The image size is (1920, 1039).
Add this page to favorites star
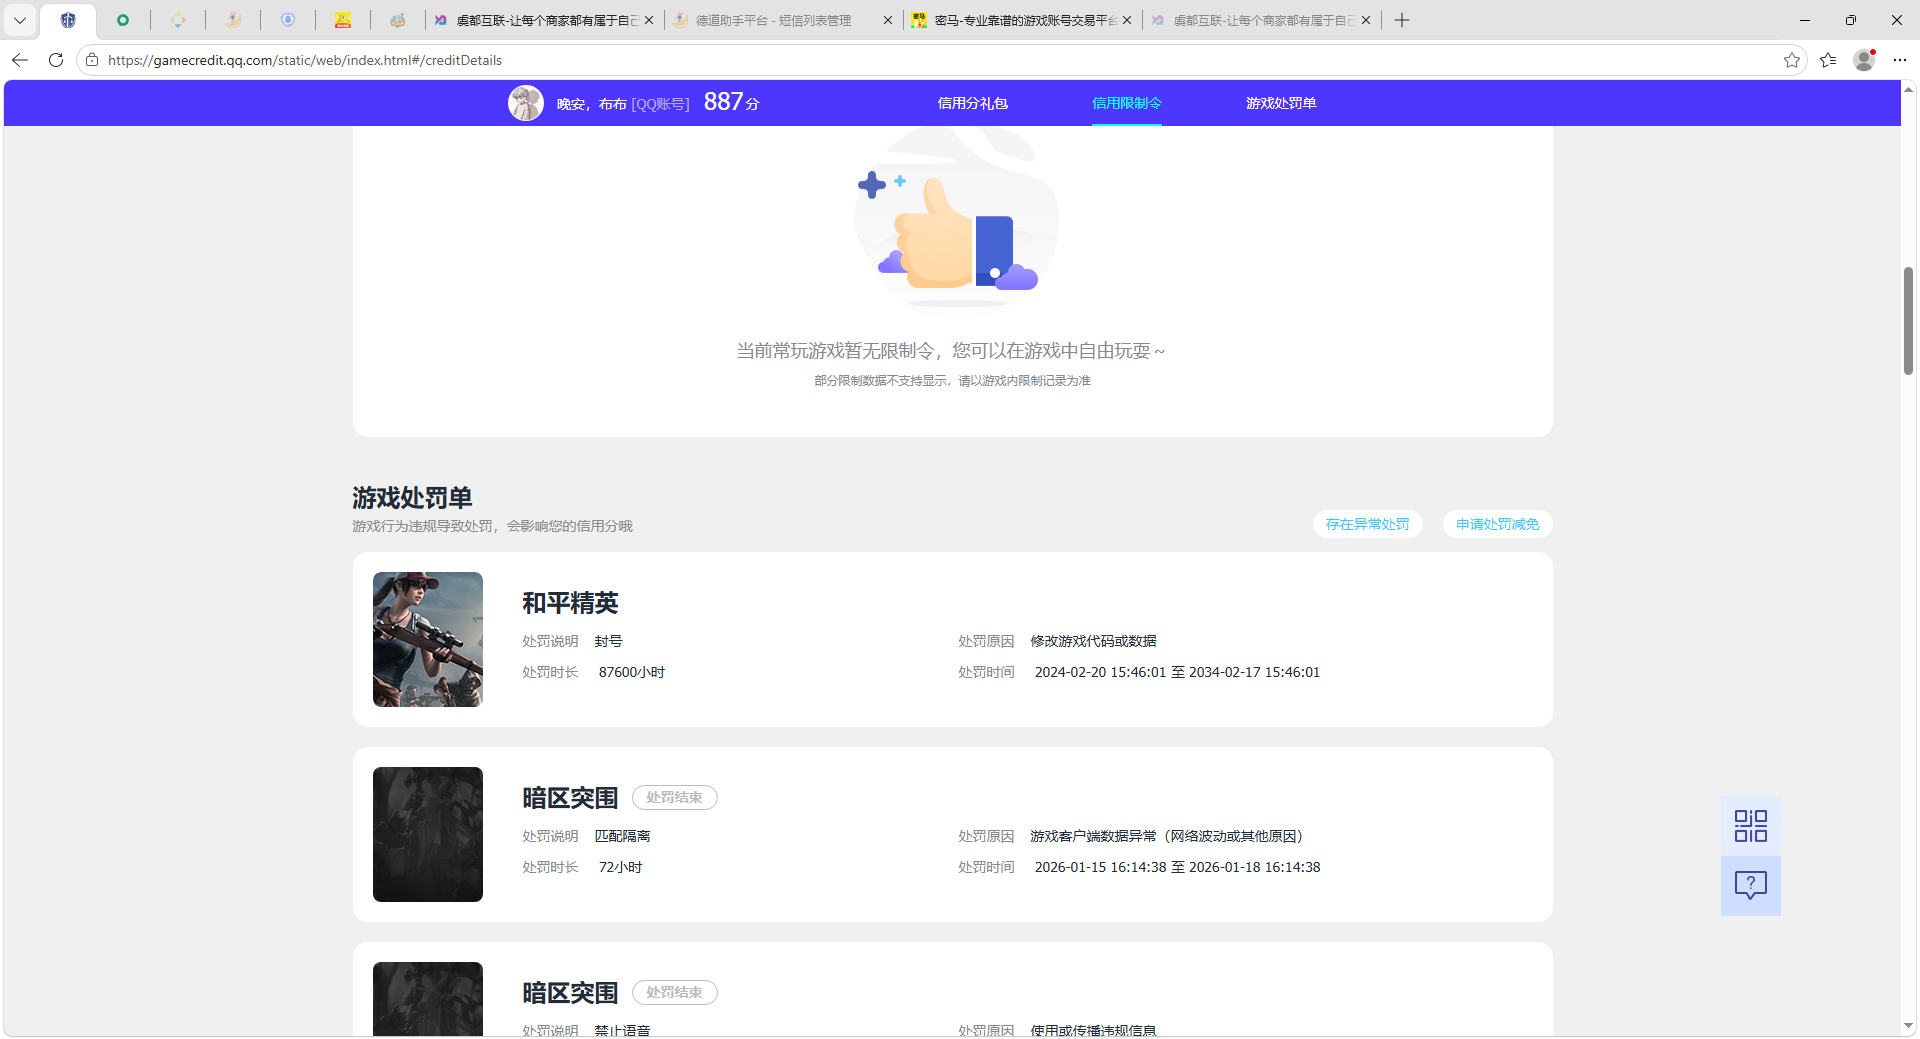(1792, 60)
